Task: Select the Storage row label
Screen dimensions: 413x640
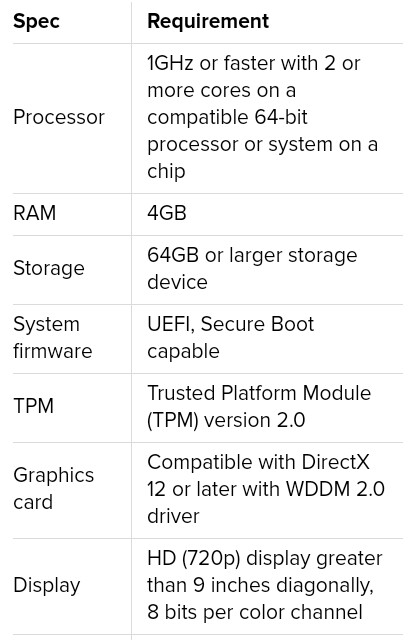Action: click(x=49, y=268)
